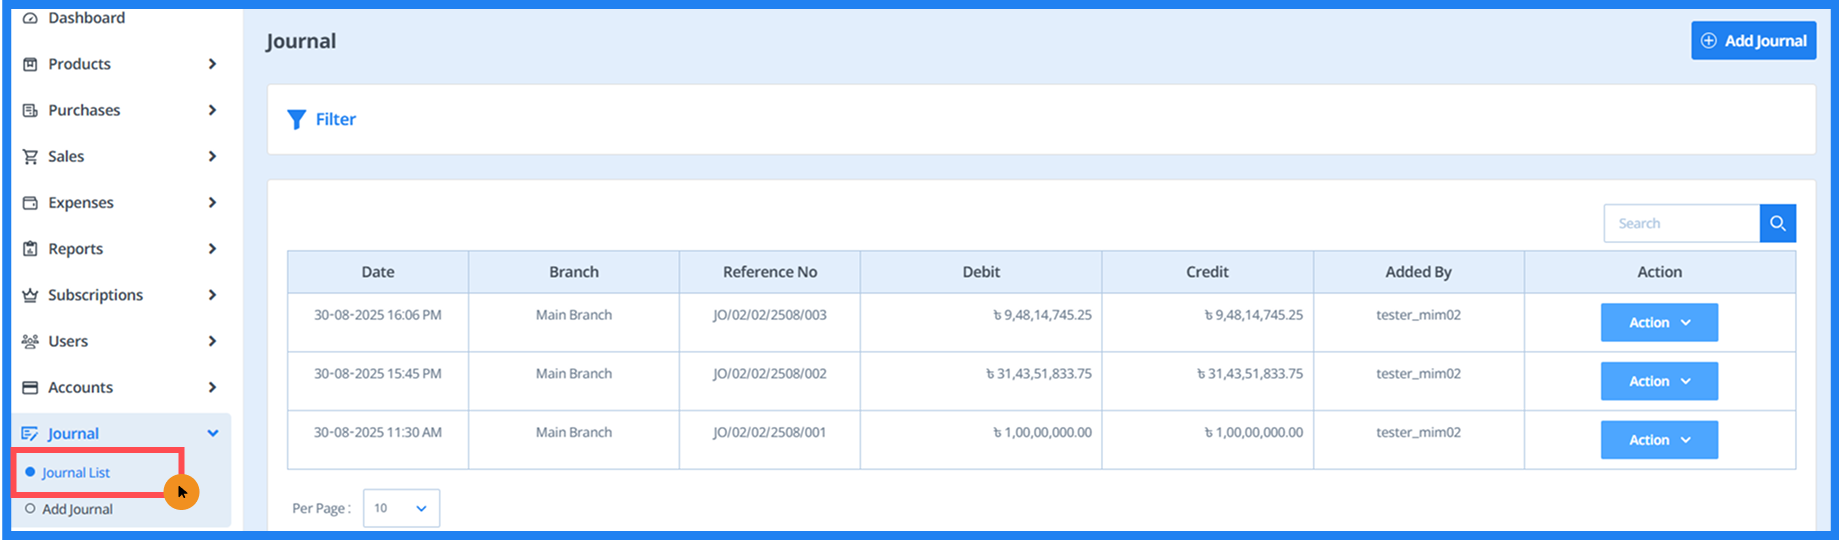Open Action dropdown for JO/02/02/2508/003
The width and height of the screenshot is (1839, 540).
pos(1659,323)
